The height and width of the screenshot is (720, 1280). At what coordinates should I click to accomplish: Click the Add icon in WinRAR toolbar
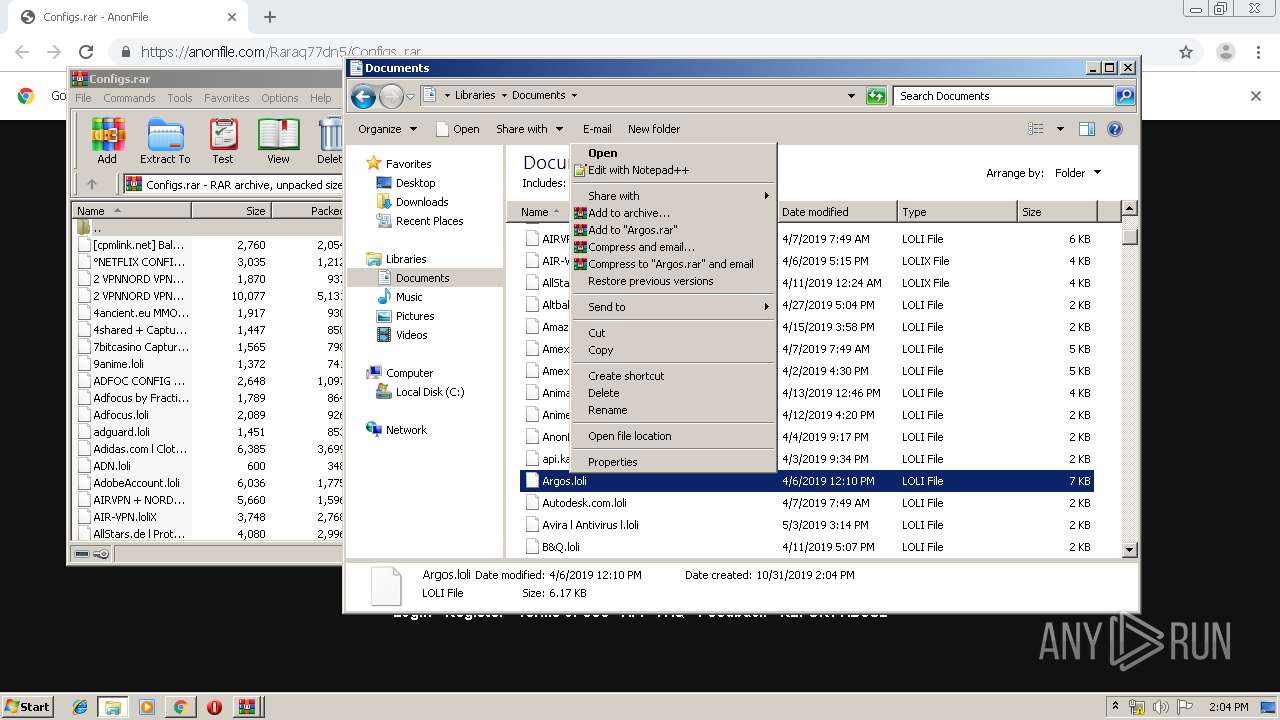[107, 141]
